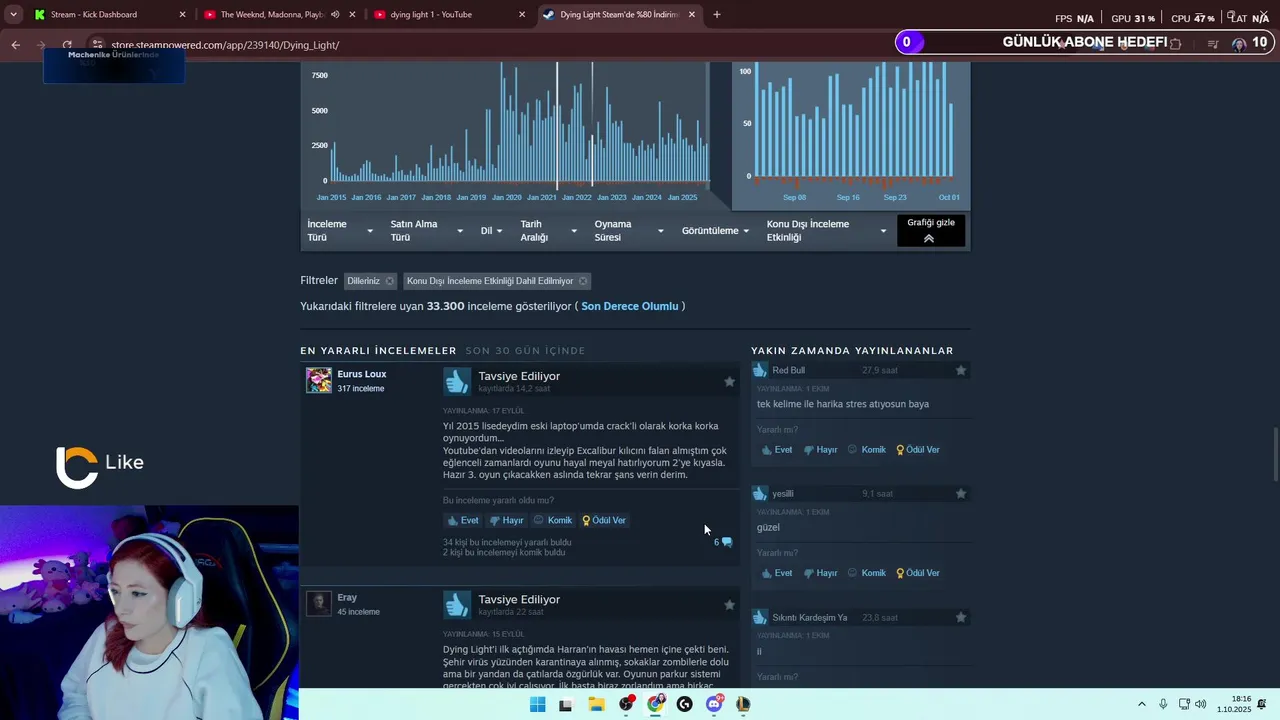Collapse the graph with Grafiği gizle
Screen dimensions: 1280x720
(x=931, y=230)
